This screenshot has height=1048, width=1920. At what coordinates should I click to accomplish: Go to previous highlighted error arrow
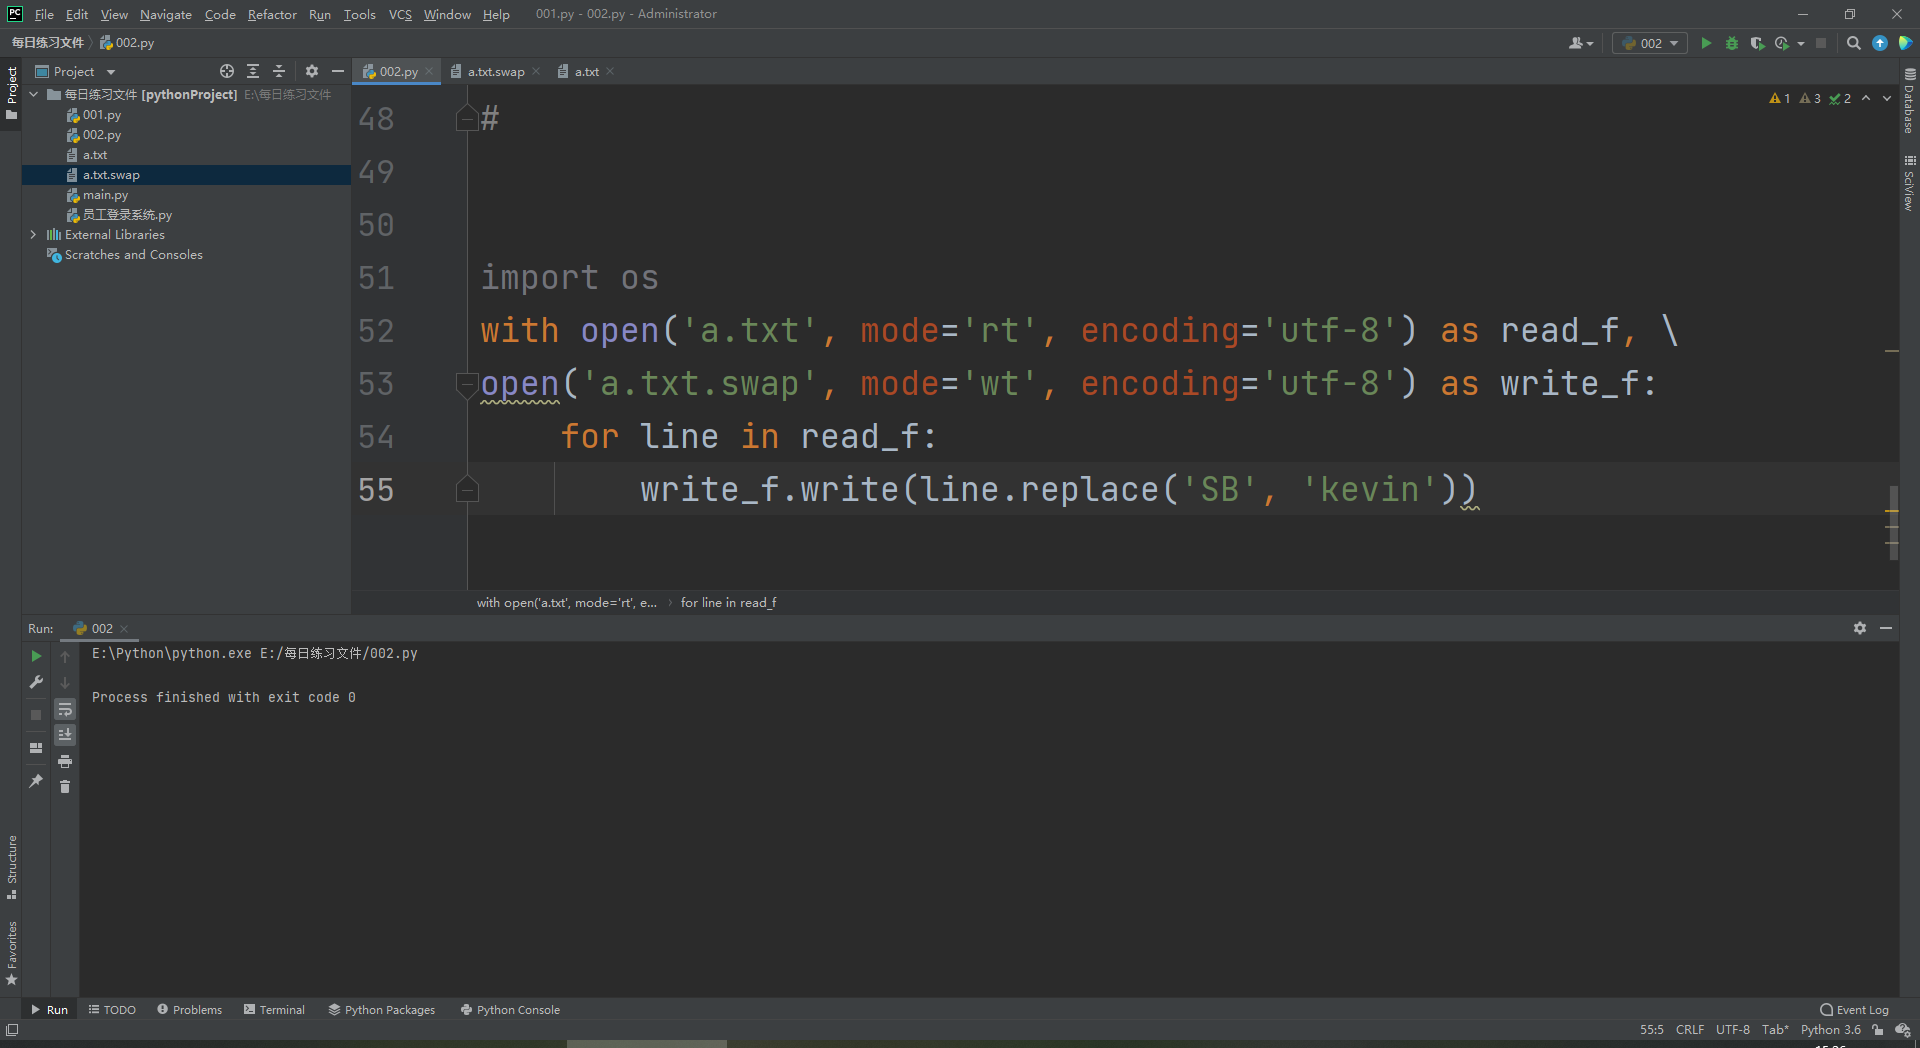[x=1866, y=98]
